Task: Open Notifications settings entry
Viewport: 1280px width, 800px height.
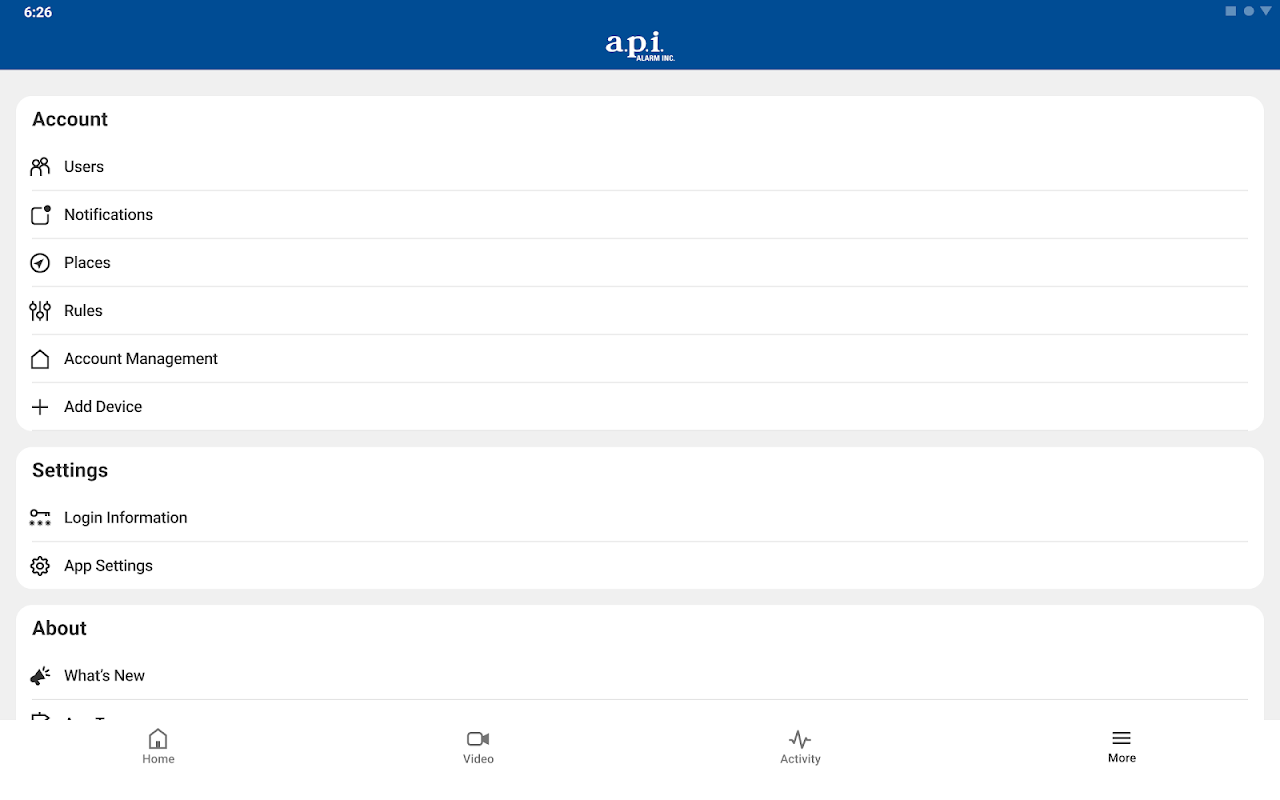Action: coord(640,215)
